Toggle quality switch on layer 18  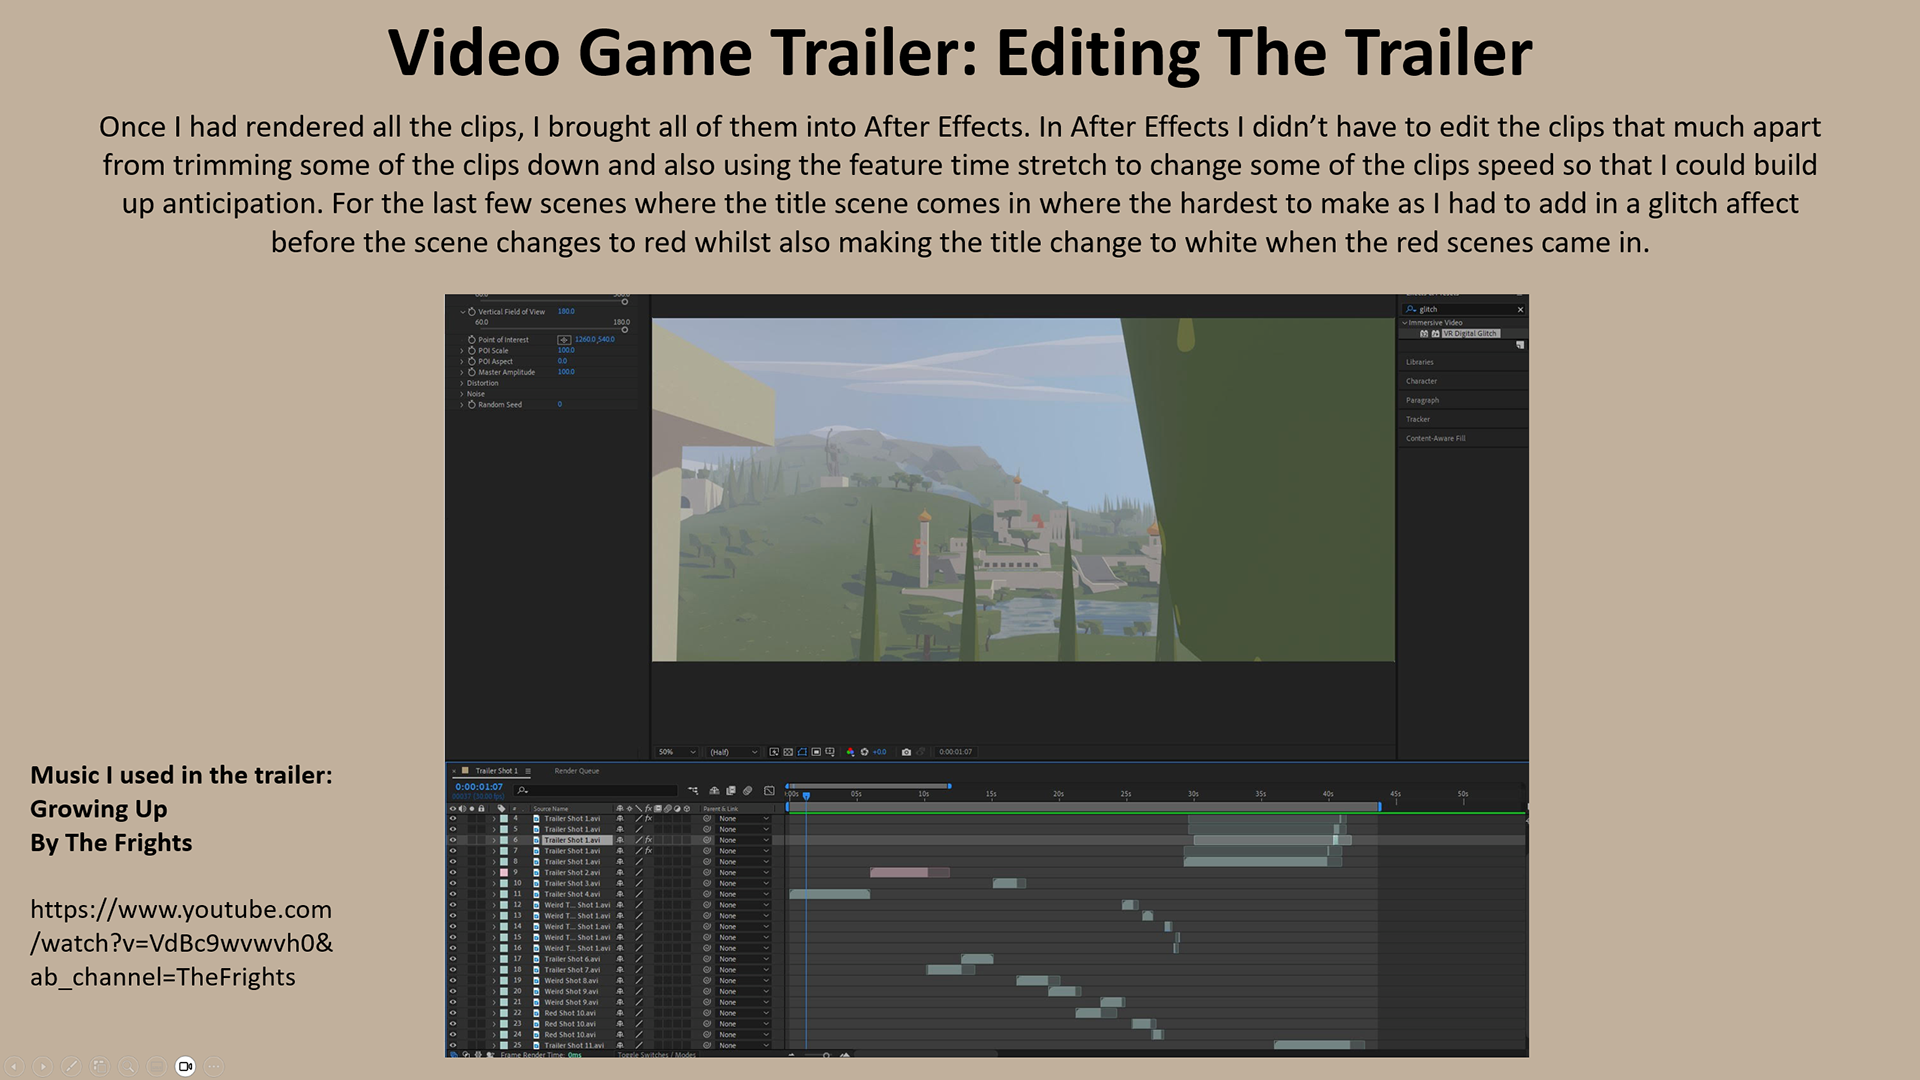639,970
